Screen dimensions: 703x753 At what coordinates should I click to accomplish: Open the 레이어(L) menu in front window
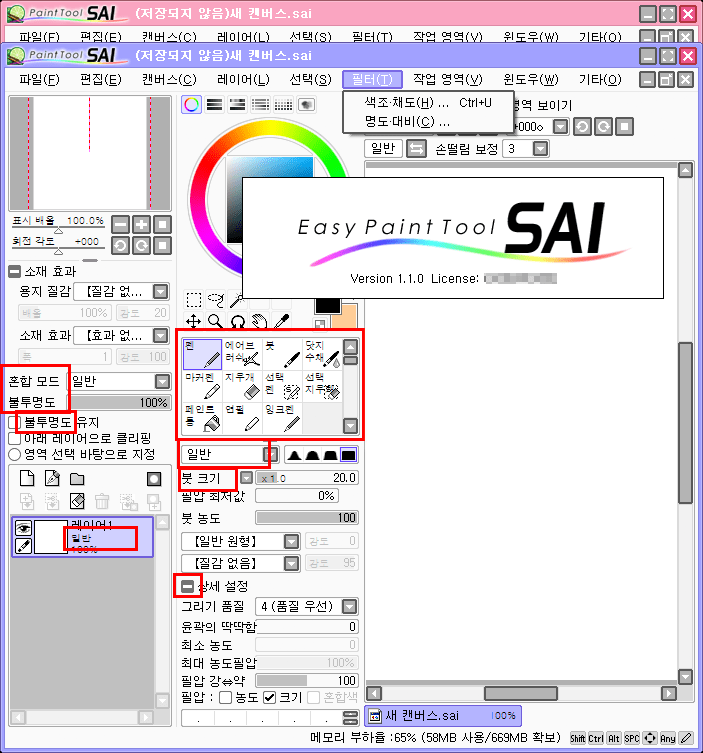click(x=243, y=79)
